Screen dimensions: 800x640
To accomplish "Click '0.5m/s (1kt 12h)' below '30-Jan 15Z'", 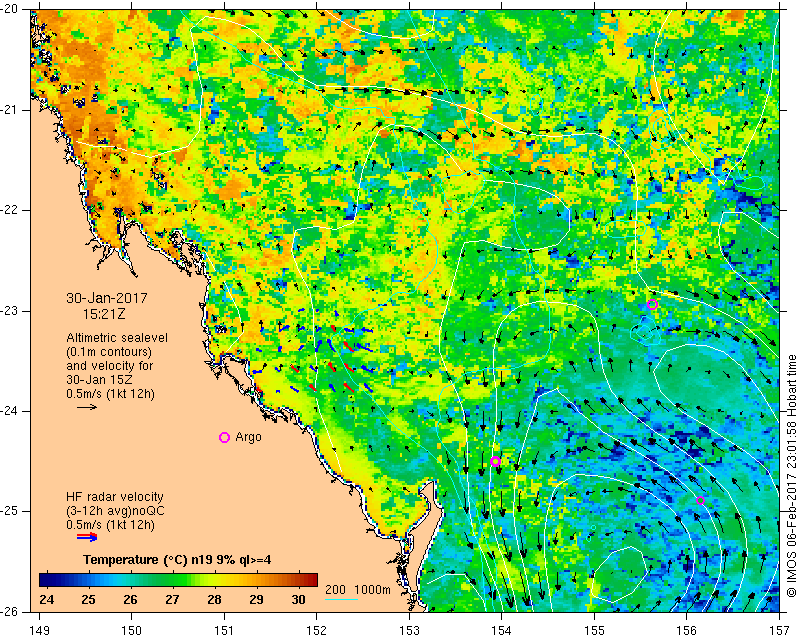I will (110, 394).
